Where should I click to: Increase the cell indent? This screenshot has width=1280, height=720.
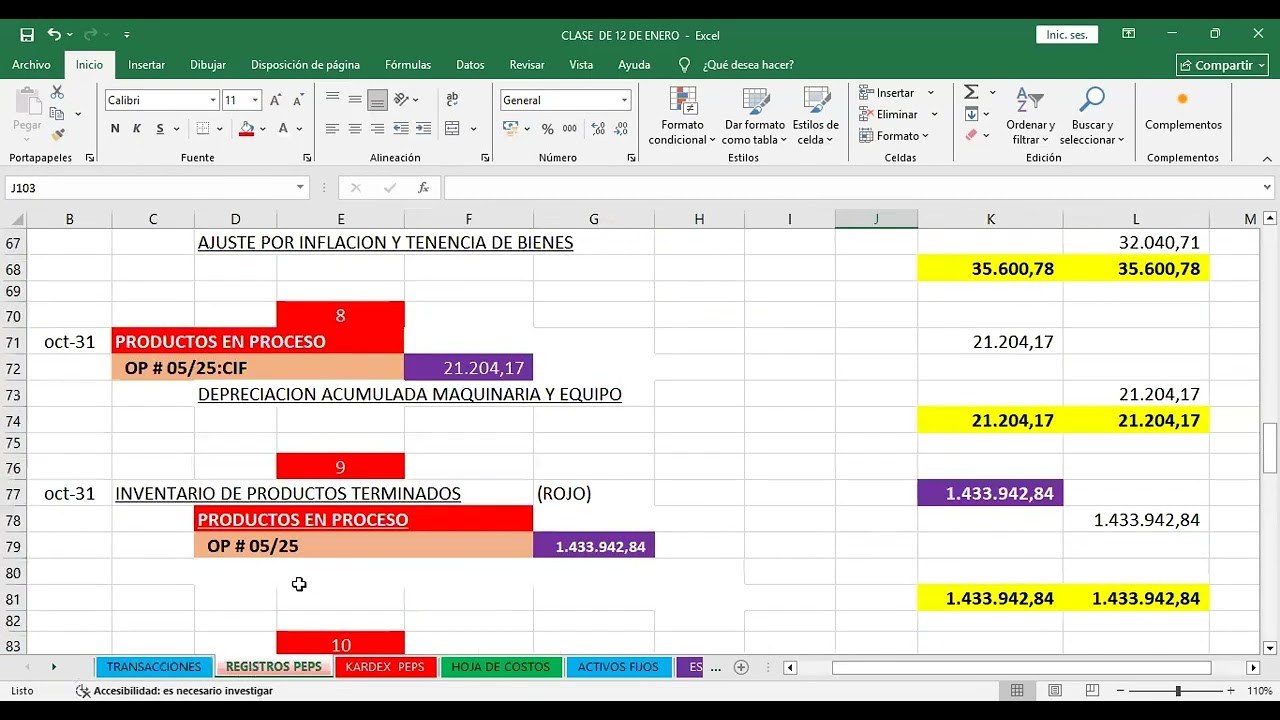[424, 128]
